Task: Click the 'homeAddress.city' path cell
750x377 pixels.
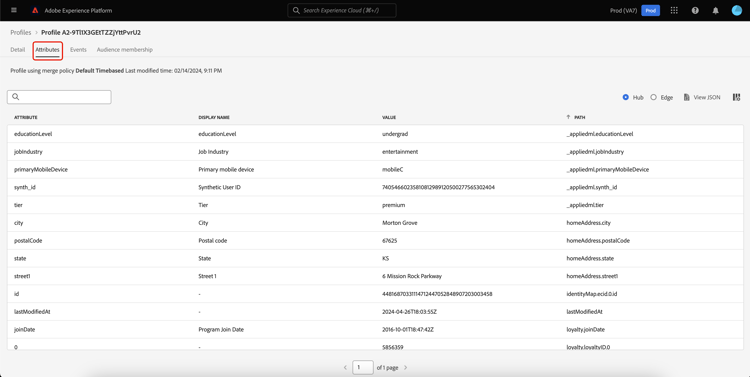Action: pyautogui.click(x=588, y=223)
